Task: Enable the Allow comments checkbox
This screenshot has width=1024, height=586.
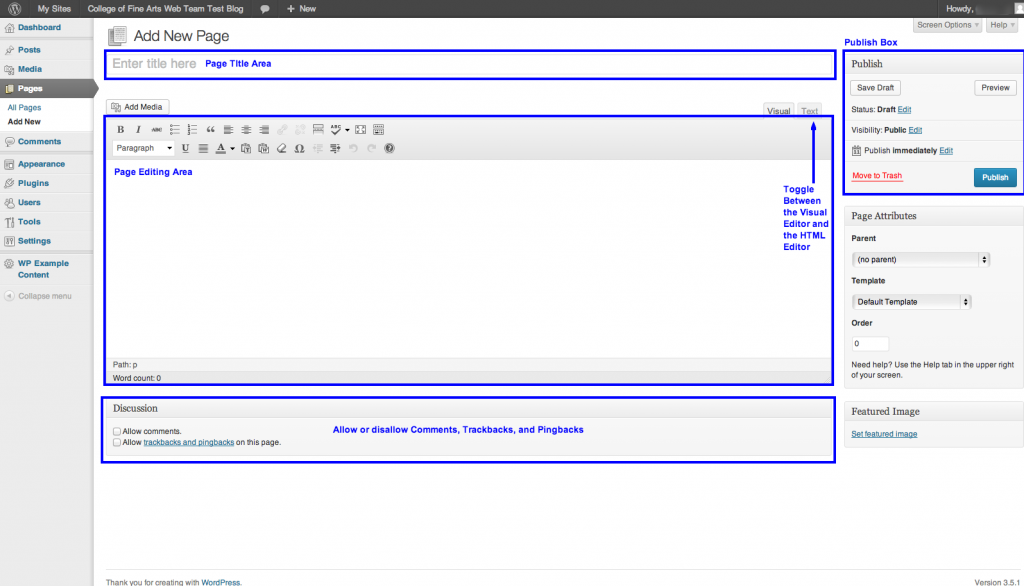Action: (x=117, y=431)
